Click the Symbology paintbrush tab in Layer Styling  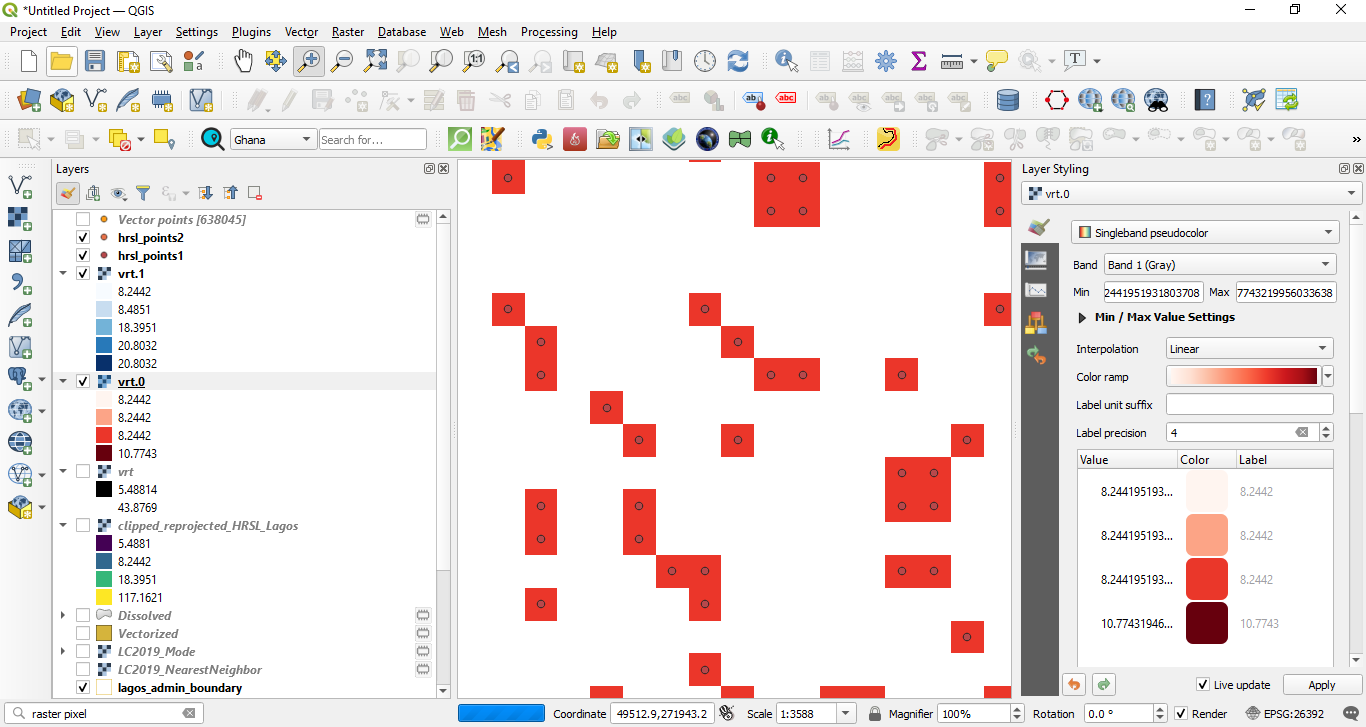[x=1037, y=227]
